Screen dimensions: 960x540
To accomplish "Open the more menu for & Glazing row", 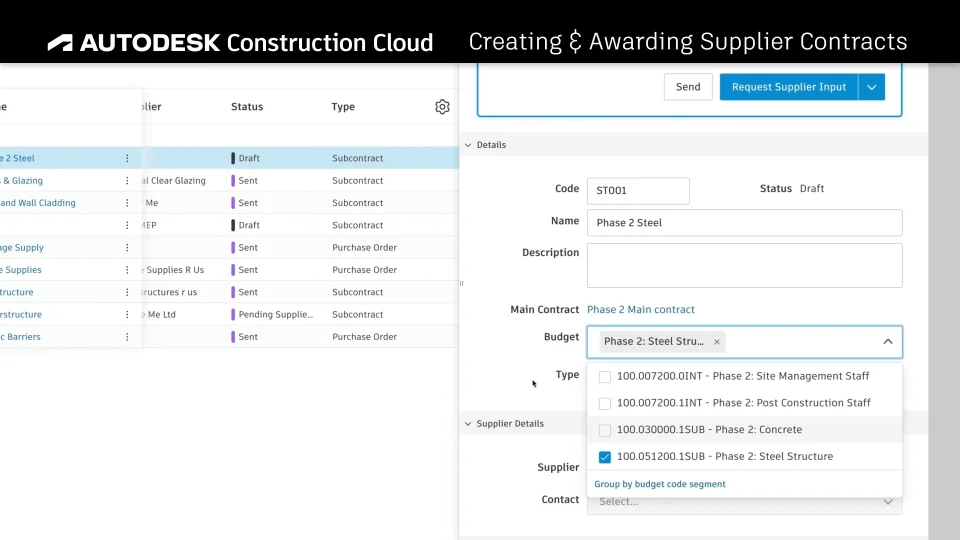I will coord(127,181).
